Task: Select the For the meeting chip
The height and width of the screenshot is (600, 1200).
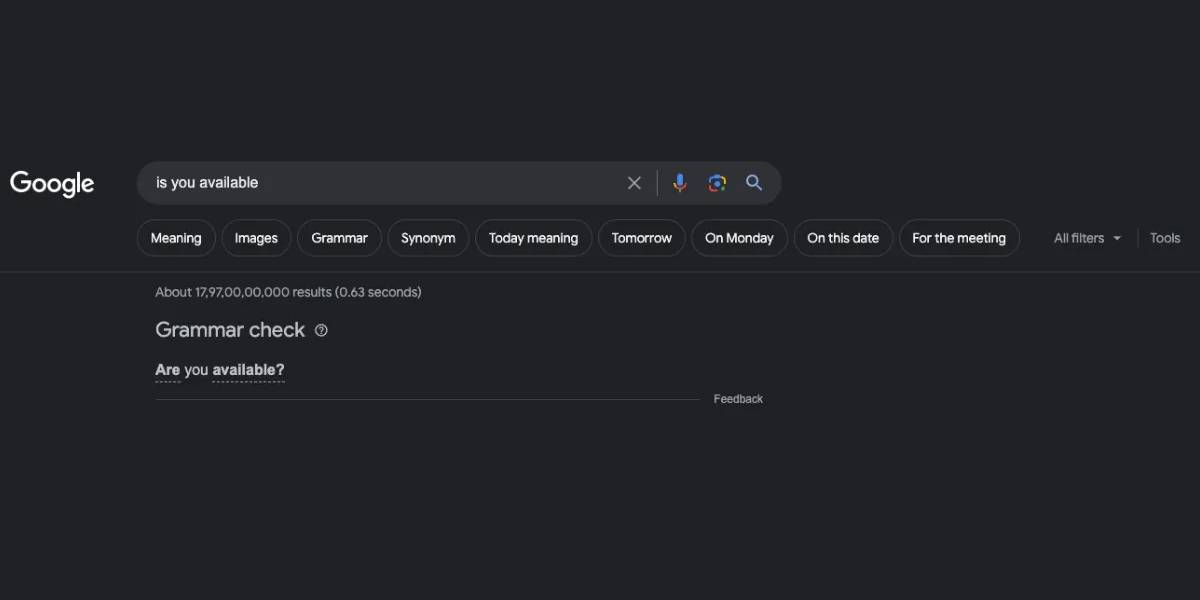Action: coord(959,238)
